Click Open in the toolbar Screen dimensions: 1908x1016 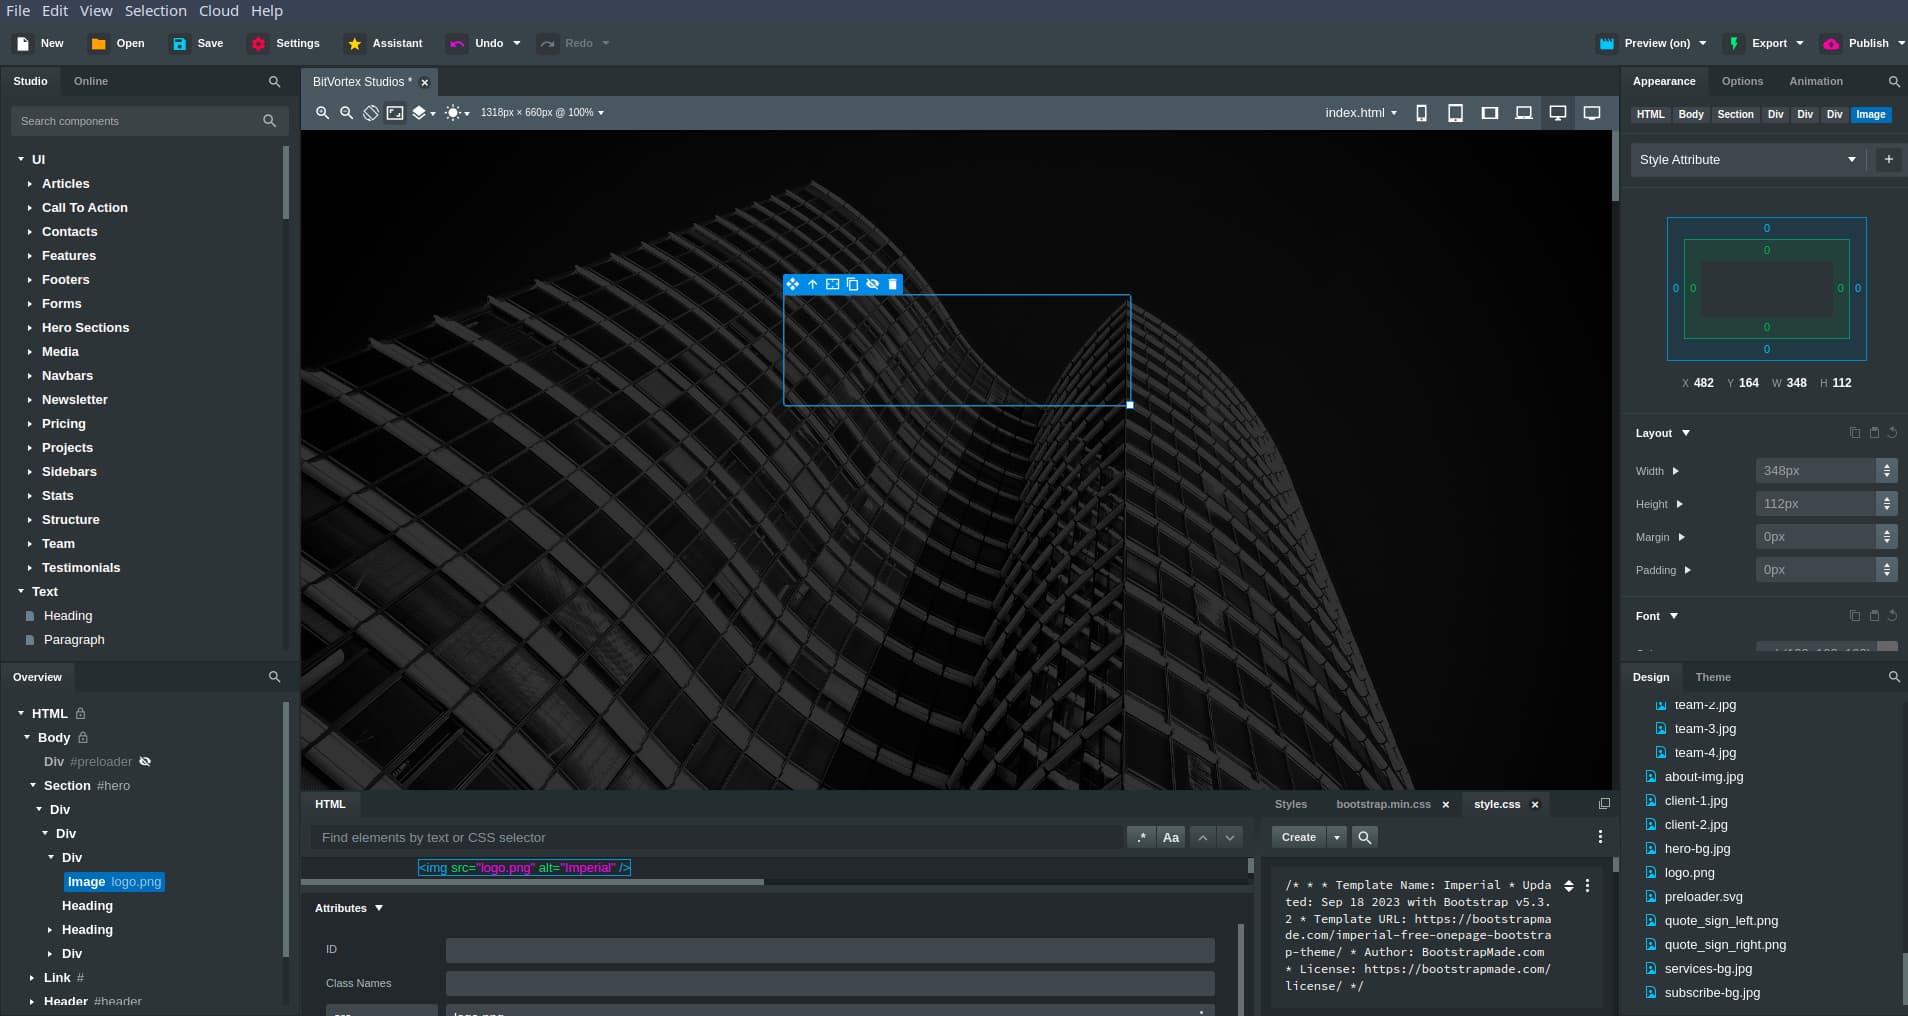click(117, 43)
